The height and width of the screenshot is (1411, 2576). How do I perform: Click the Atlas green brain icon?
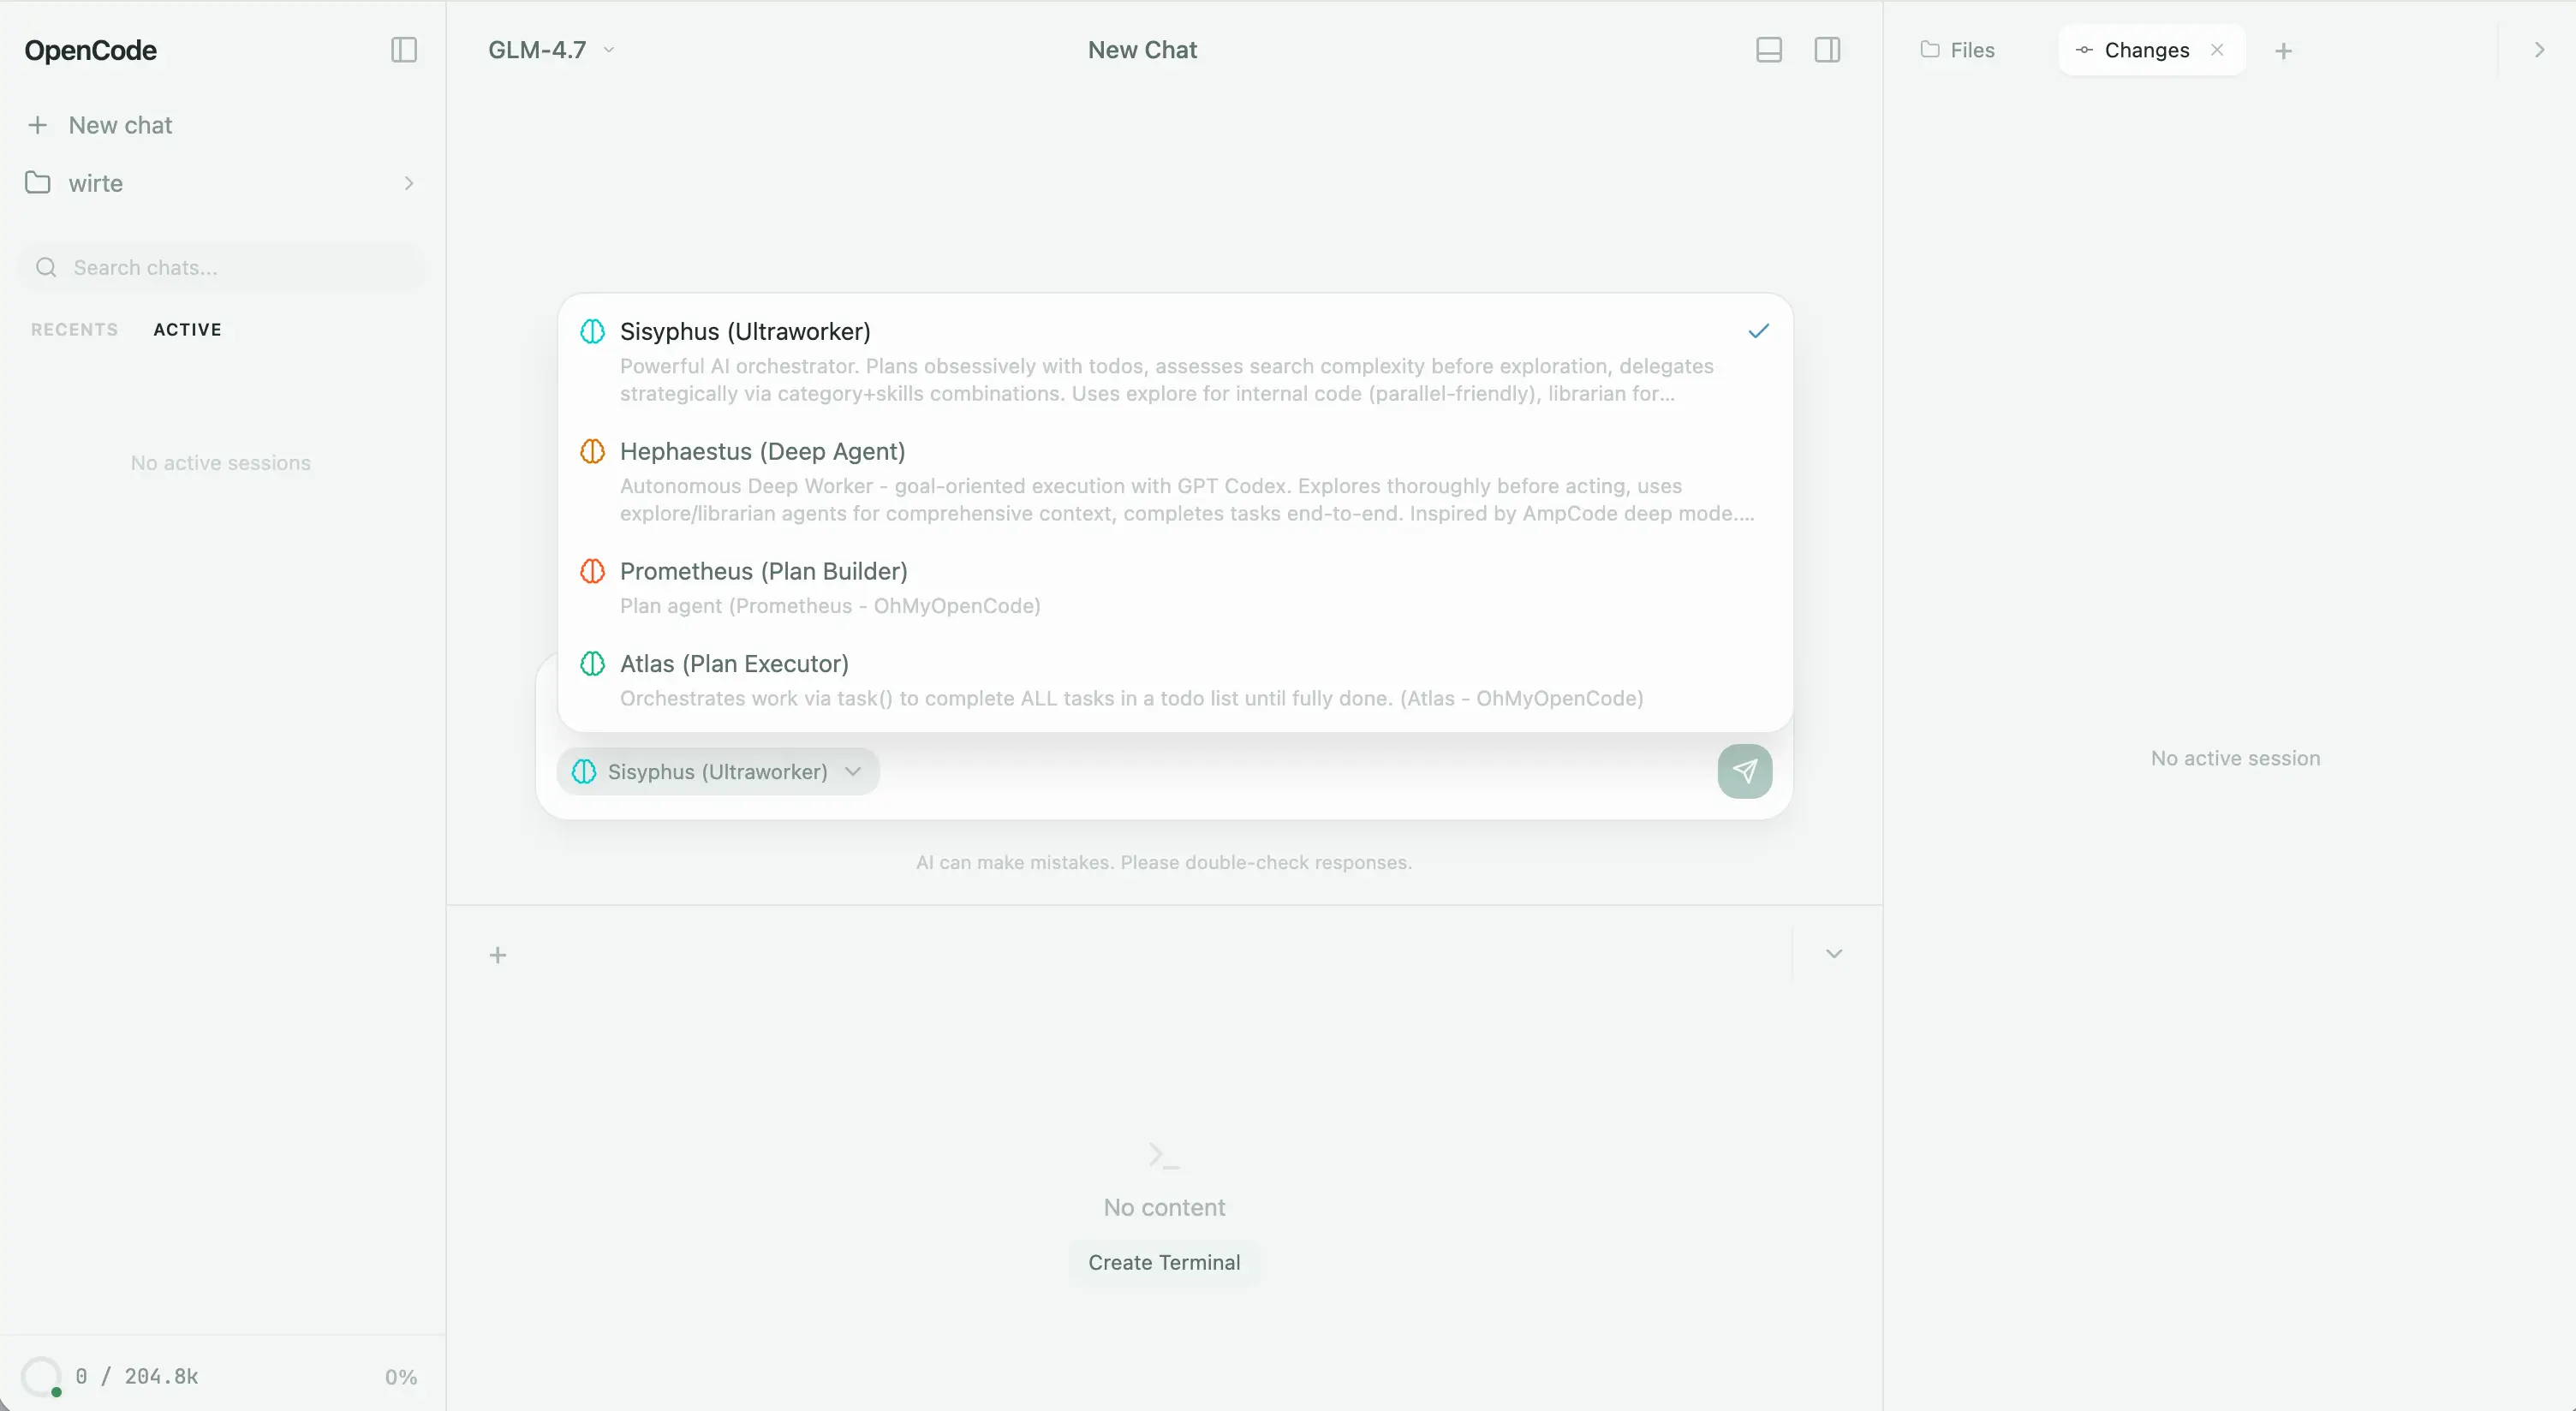[592, 664]
